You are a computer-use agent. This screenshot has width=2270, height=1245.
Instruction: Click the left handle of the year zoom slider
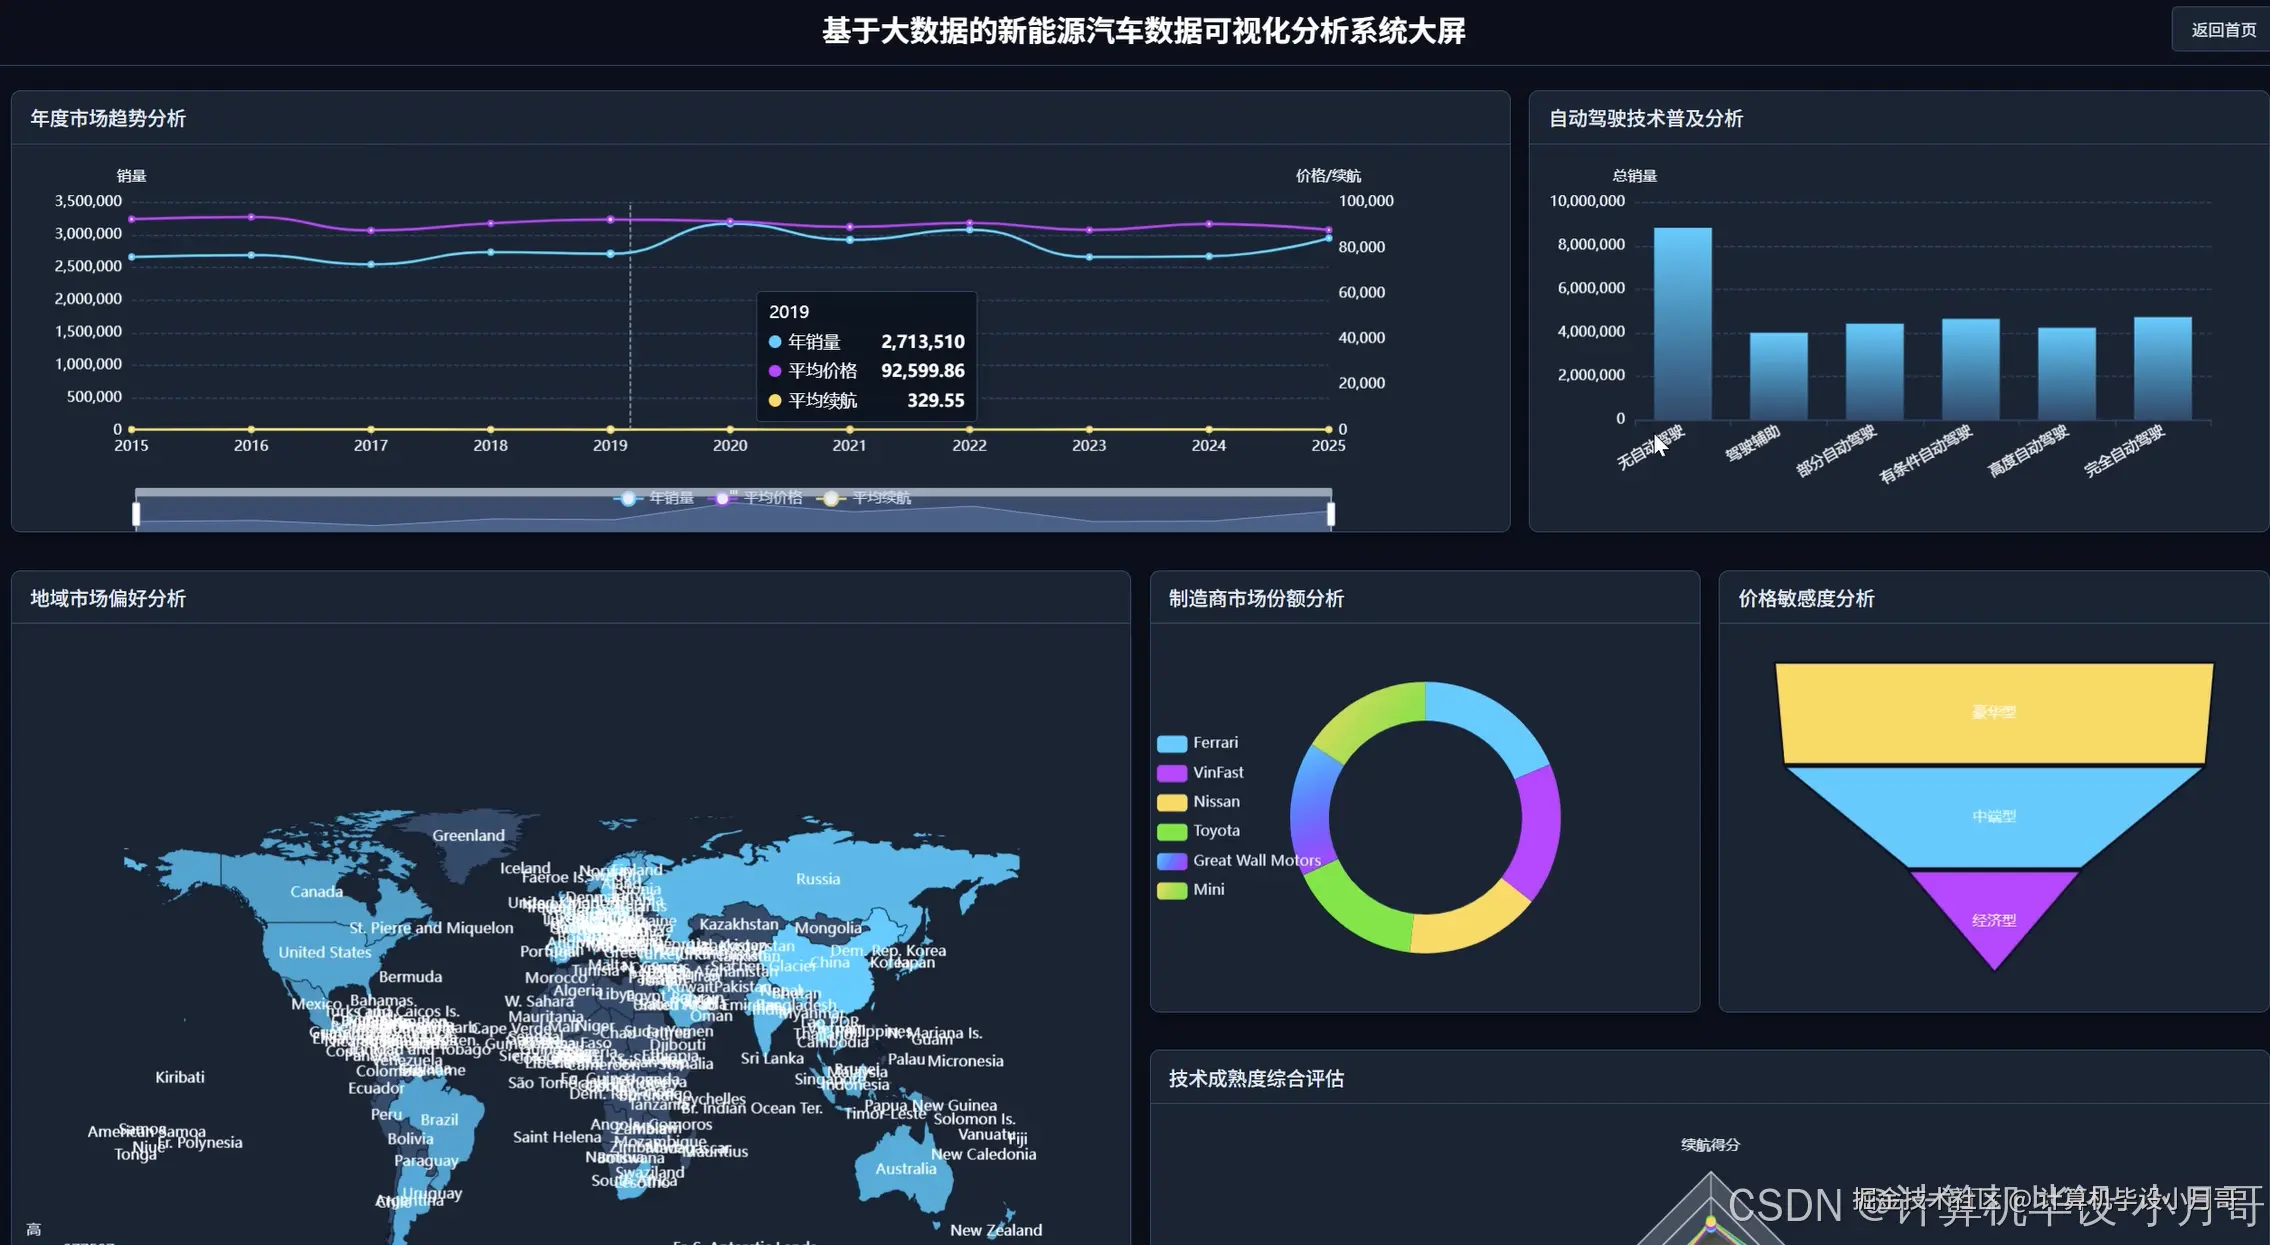(136, 513)
